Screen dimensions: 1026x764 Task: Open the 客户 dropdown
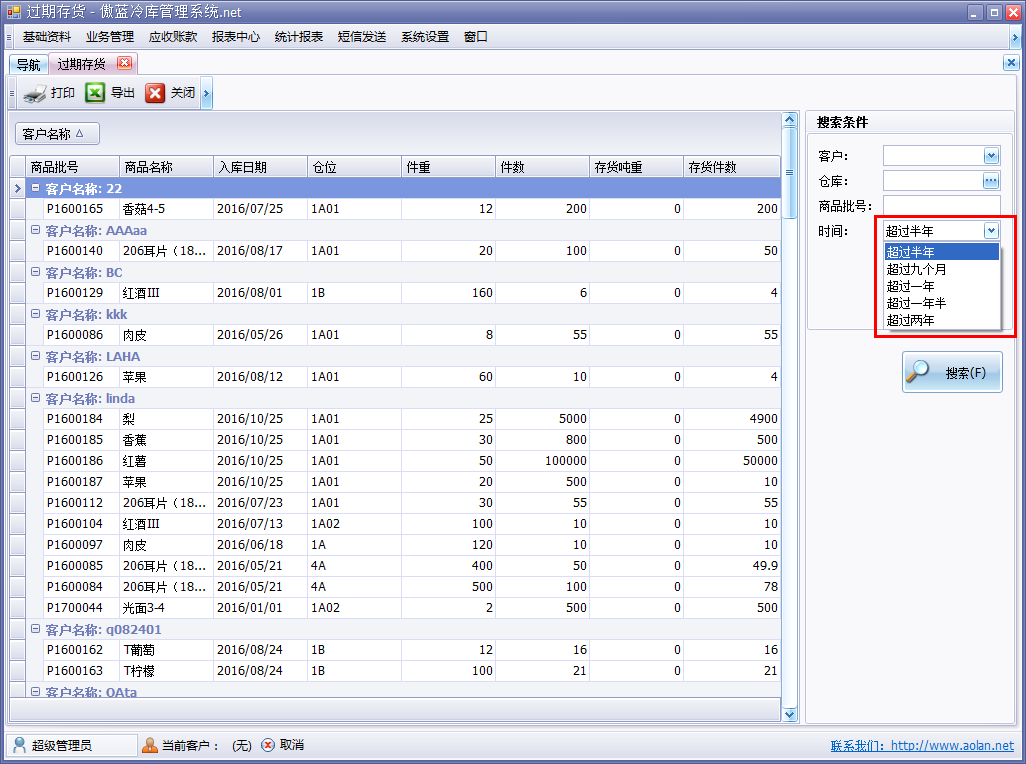tap(992, 155)
